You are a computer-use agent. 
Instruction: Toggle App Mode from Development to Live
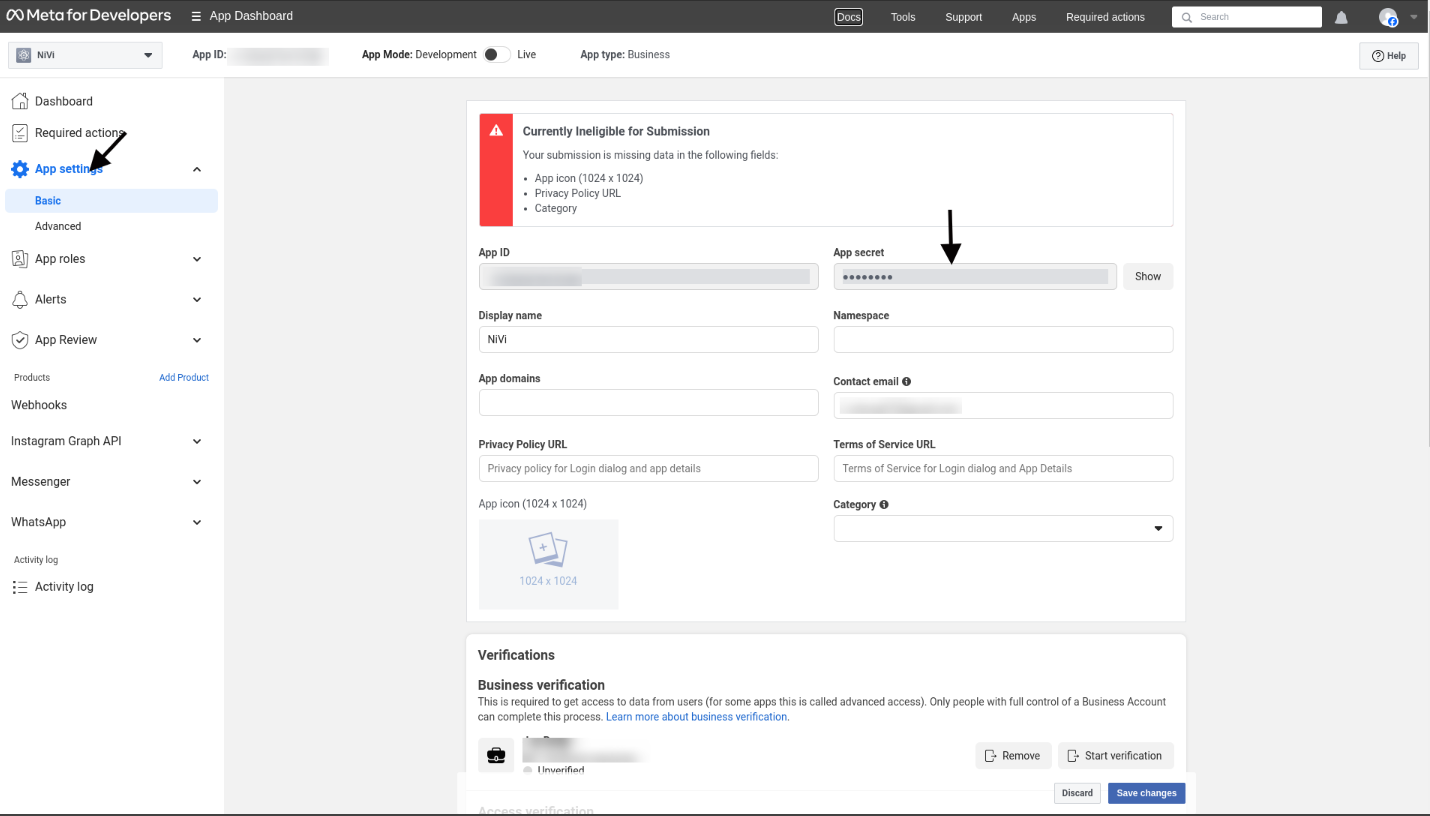pyautogui.click(x=496, y=55)
